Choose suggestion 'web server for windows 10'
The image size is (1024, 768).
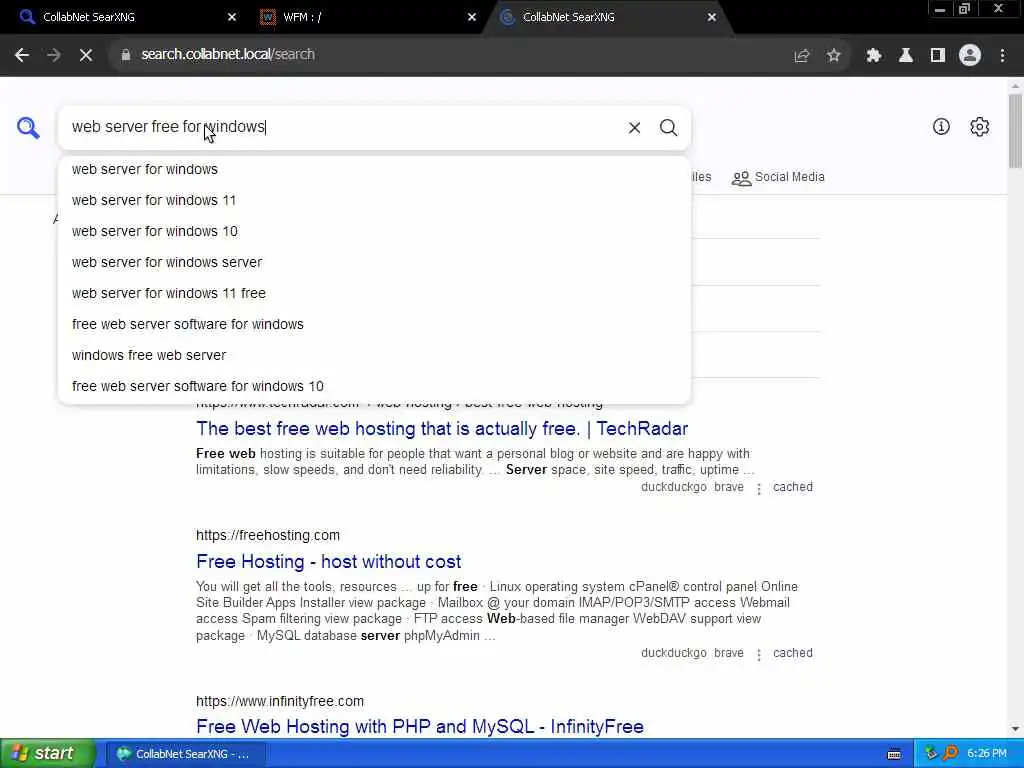[374, 231]
